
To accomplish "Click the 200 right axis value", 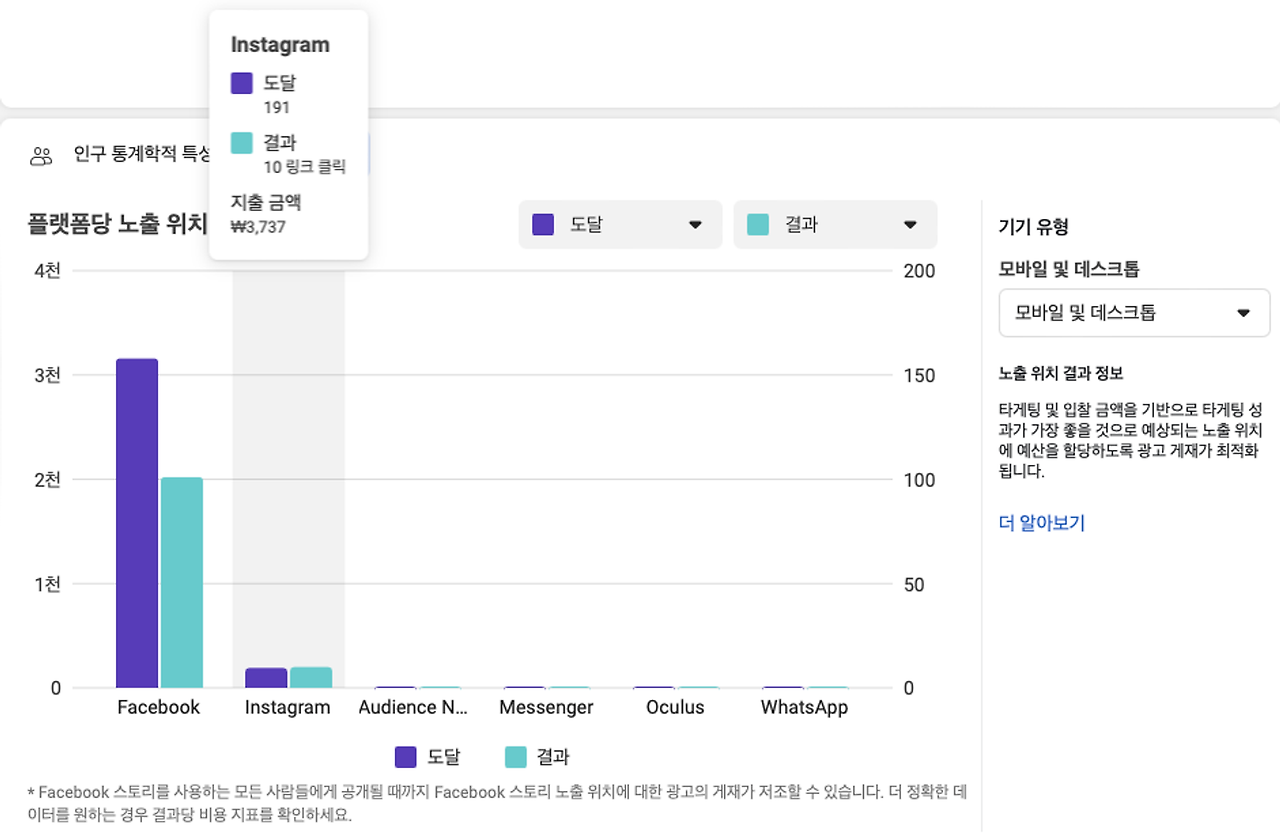I will 919,271.
